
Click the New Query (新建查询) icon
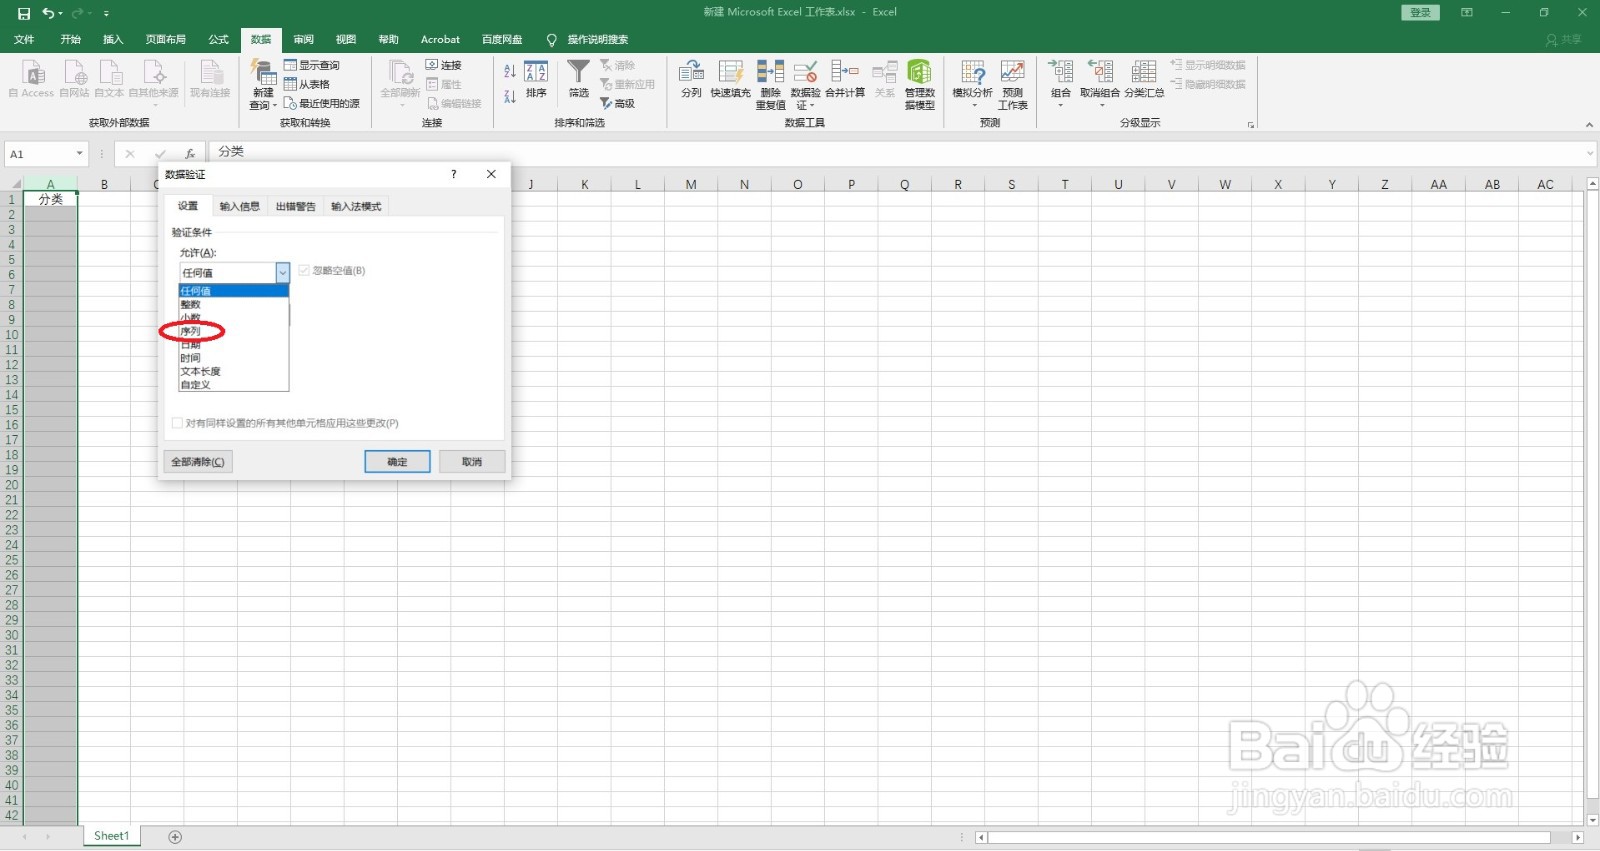(263, 73)
